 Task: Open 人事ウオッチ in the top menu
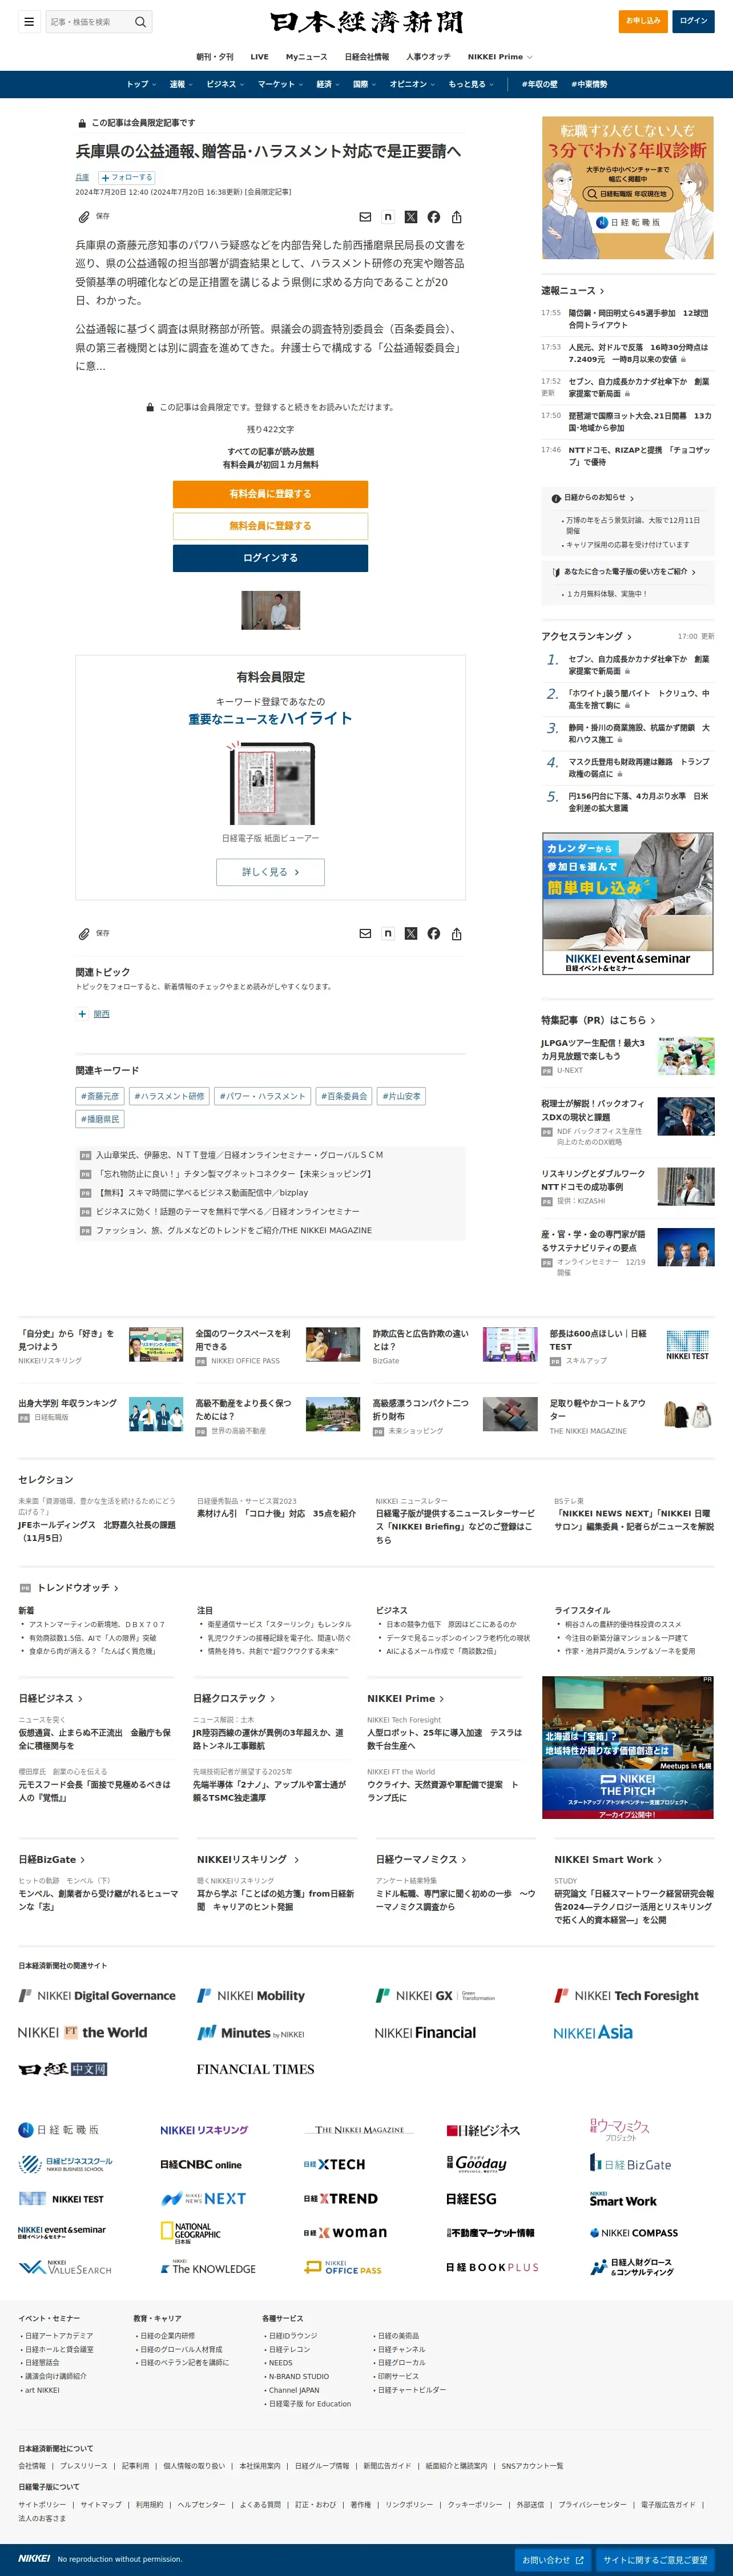coord(428,57)
